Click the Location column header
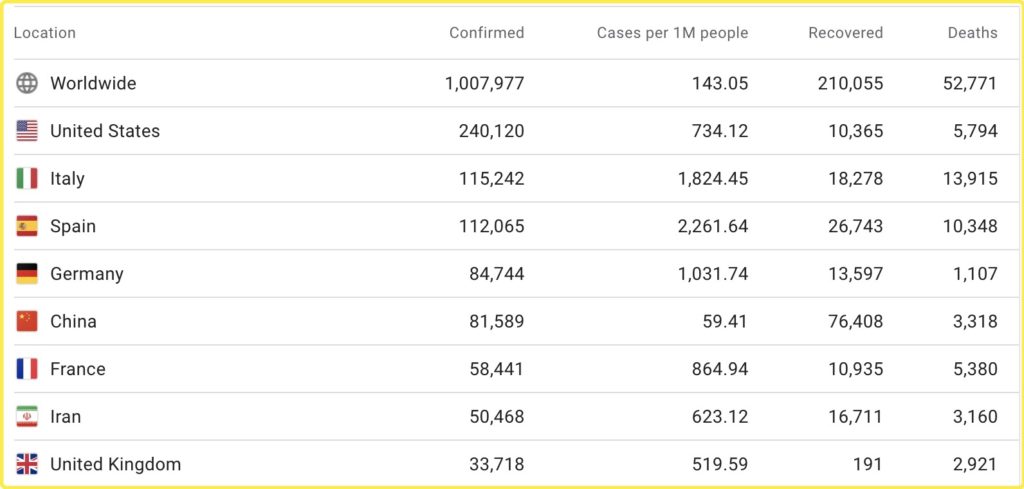This screenshot has width=1024, height=489. 45,33
